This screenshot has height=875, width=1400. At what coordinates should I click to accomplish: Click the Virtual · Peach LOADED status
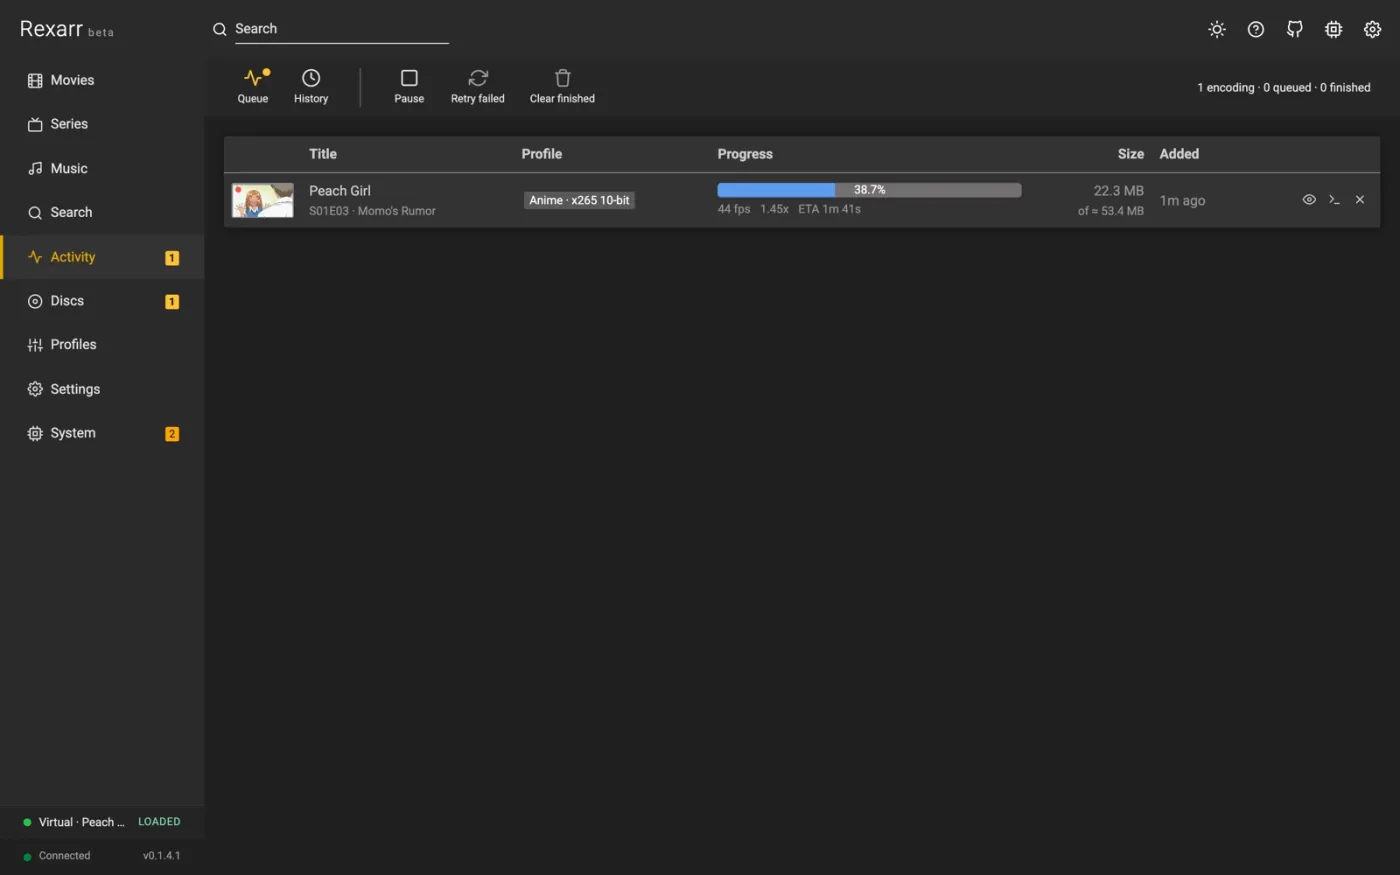coord(102,822)
